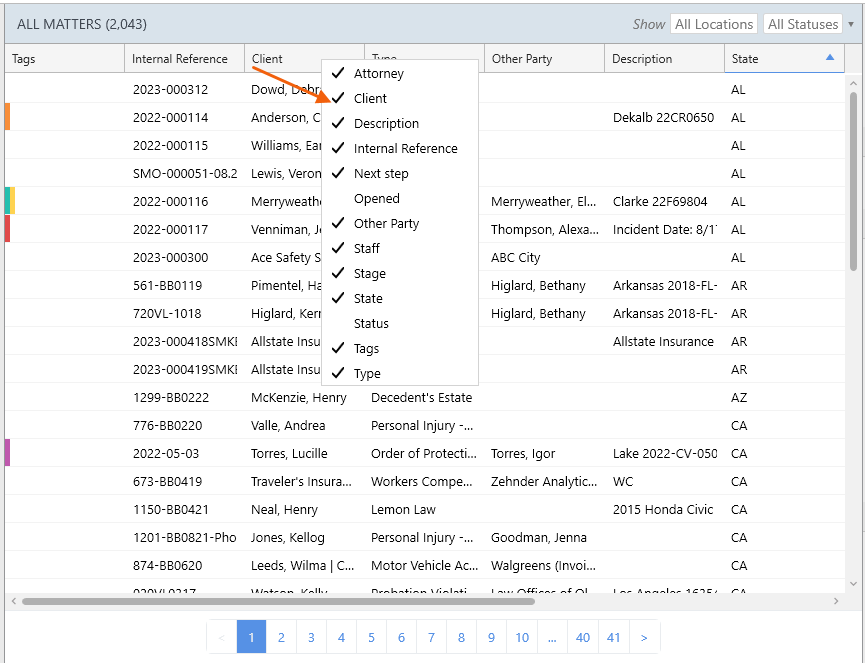Click the scroll down arrow
865x663 pixels.
(x=853, y=584)
